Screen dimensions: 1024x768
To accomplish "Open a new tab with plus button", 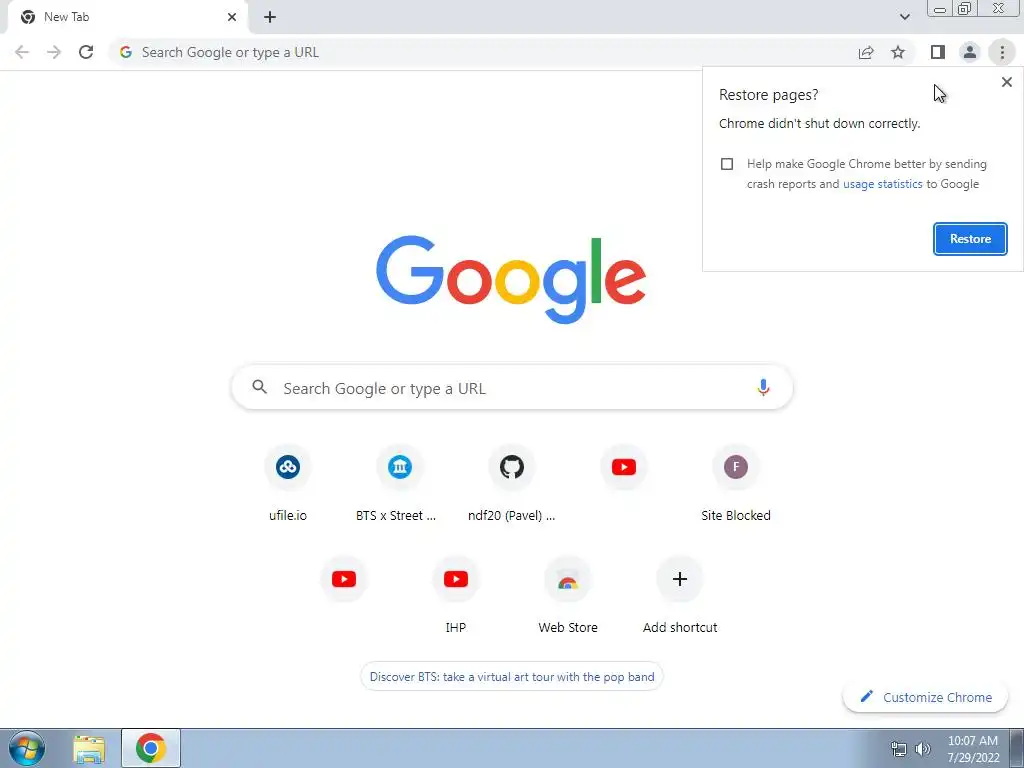I will click(x=270, y=17).
